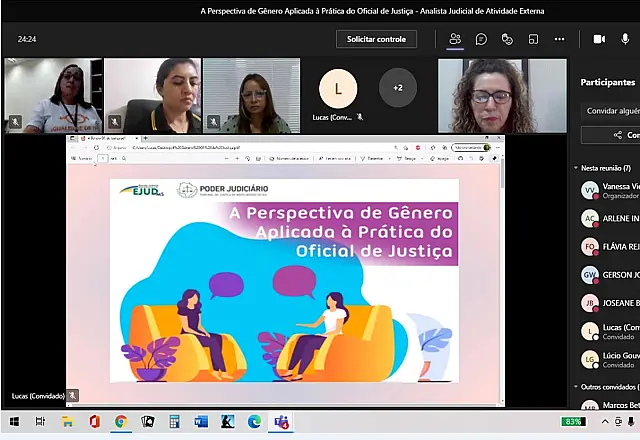Viewport: 640px width, 440px height.
Task: Select participant Lúcio Gouveia, Convidado
Action: point(610,360)
